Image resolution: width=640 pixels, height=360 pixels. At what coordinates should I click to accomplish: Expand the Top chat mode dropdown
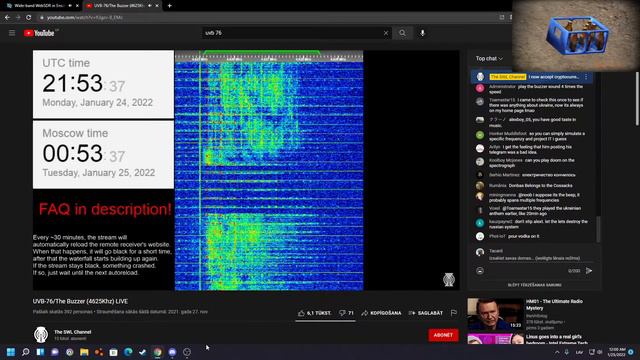[489, 59]
